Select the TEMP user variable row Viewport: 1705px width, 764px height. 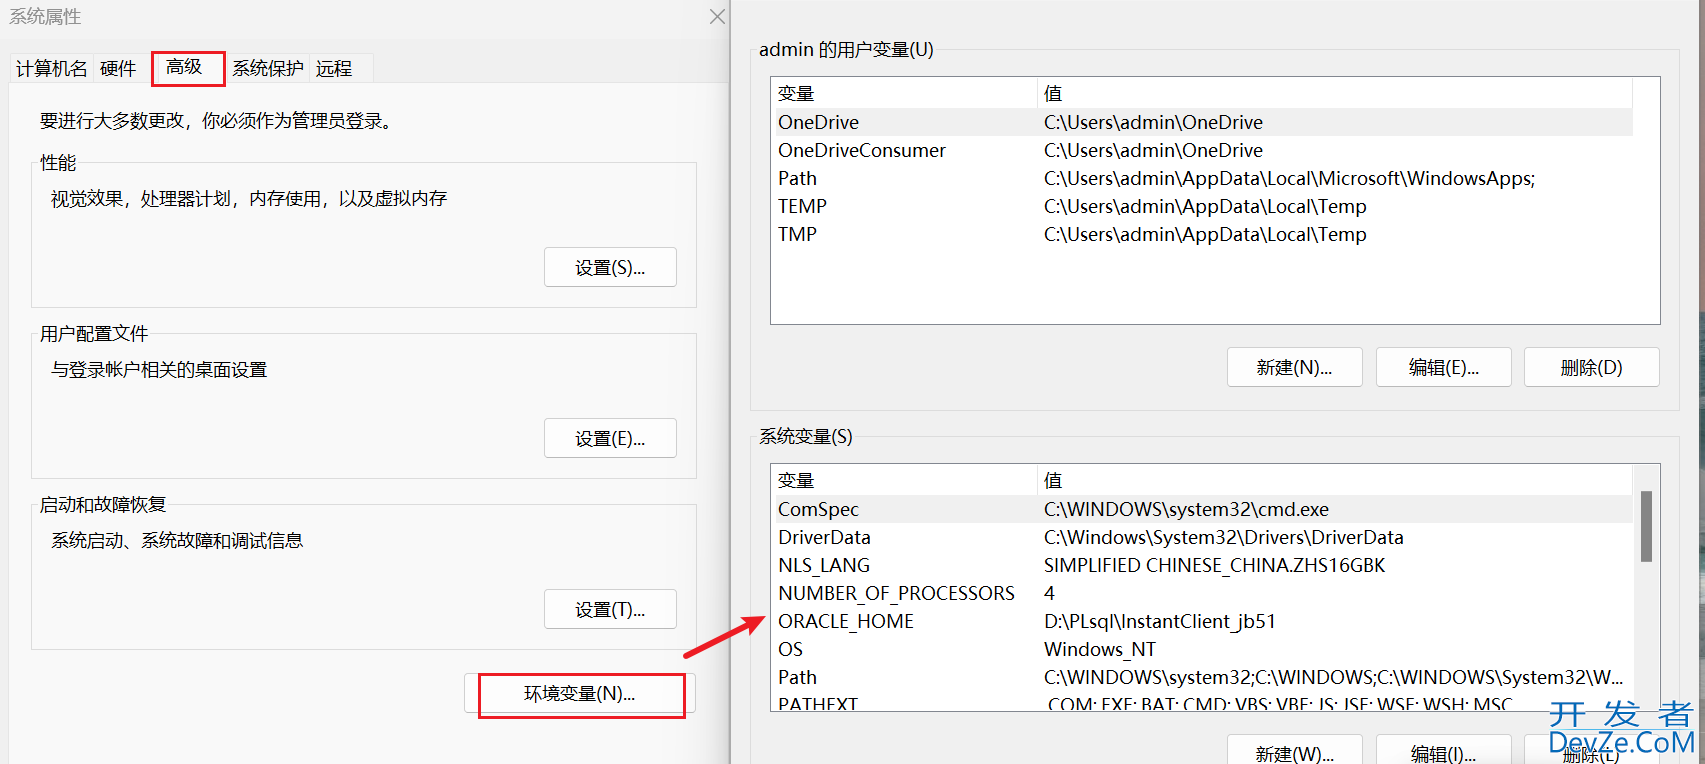[1203, 206]
